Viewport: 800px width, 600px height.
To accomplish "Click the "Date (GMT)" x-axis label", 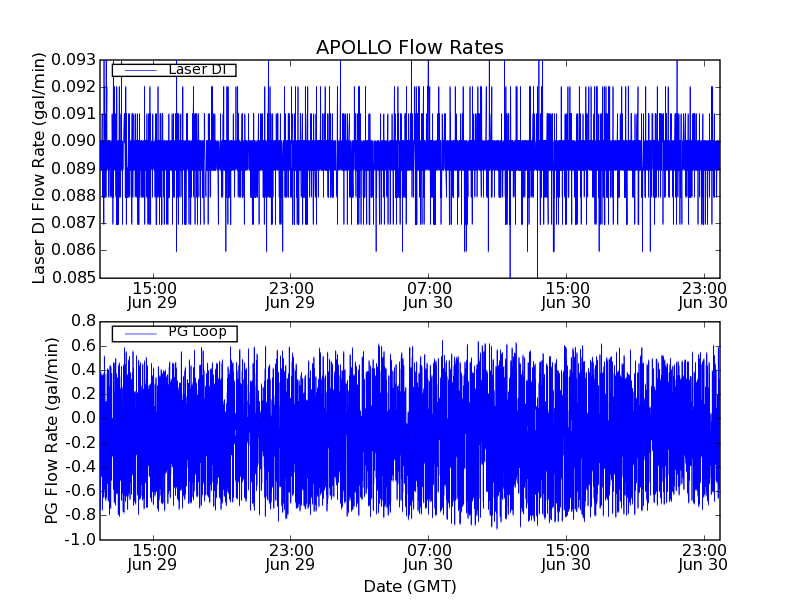I will tap(409, 586).
